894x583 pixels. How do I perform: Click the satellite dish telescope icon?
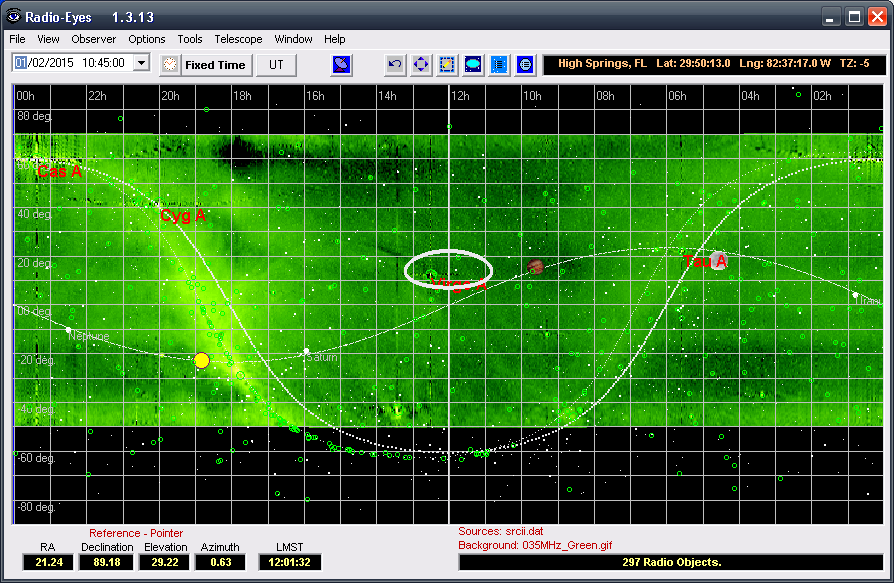pos(342,64)
